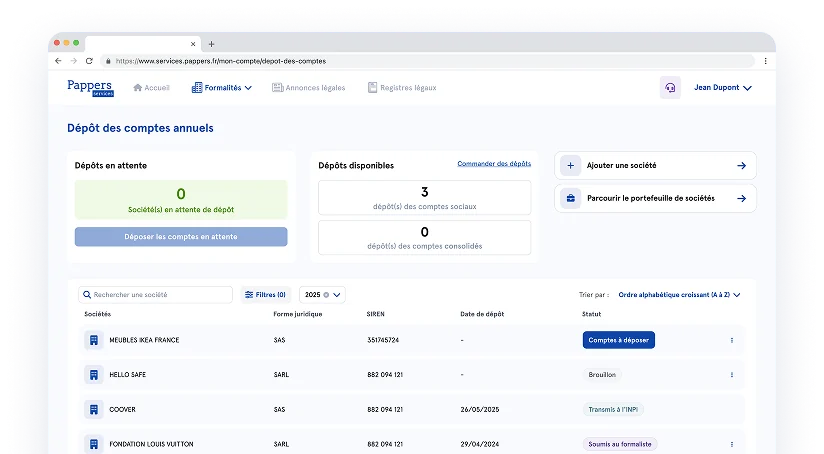Click the Formalités building icon
Image resolution: width=824 pixels, height=454 pixels.
click(197, 88)
